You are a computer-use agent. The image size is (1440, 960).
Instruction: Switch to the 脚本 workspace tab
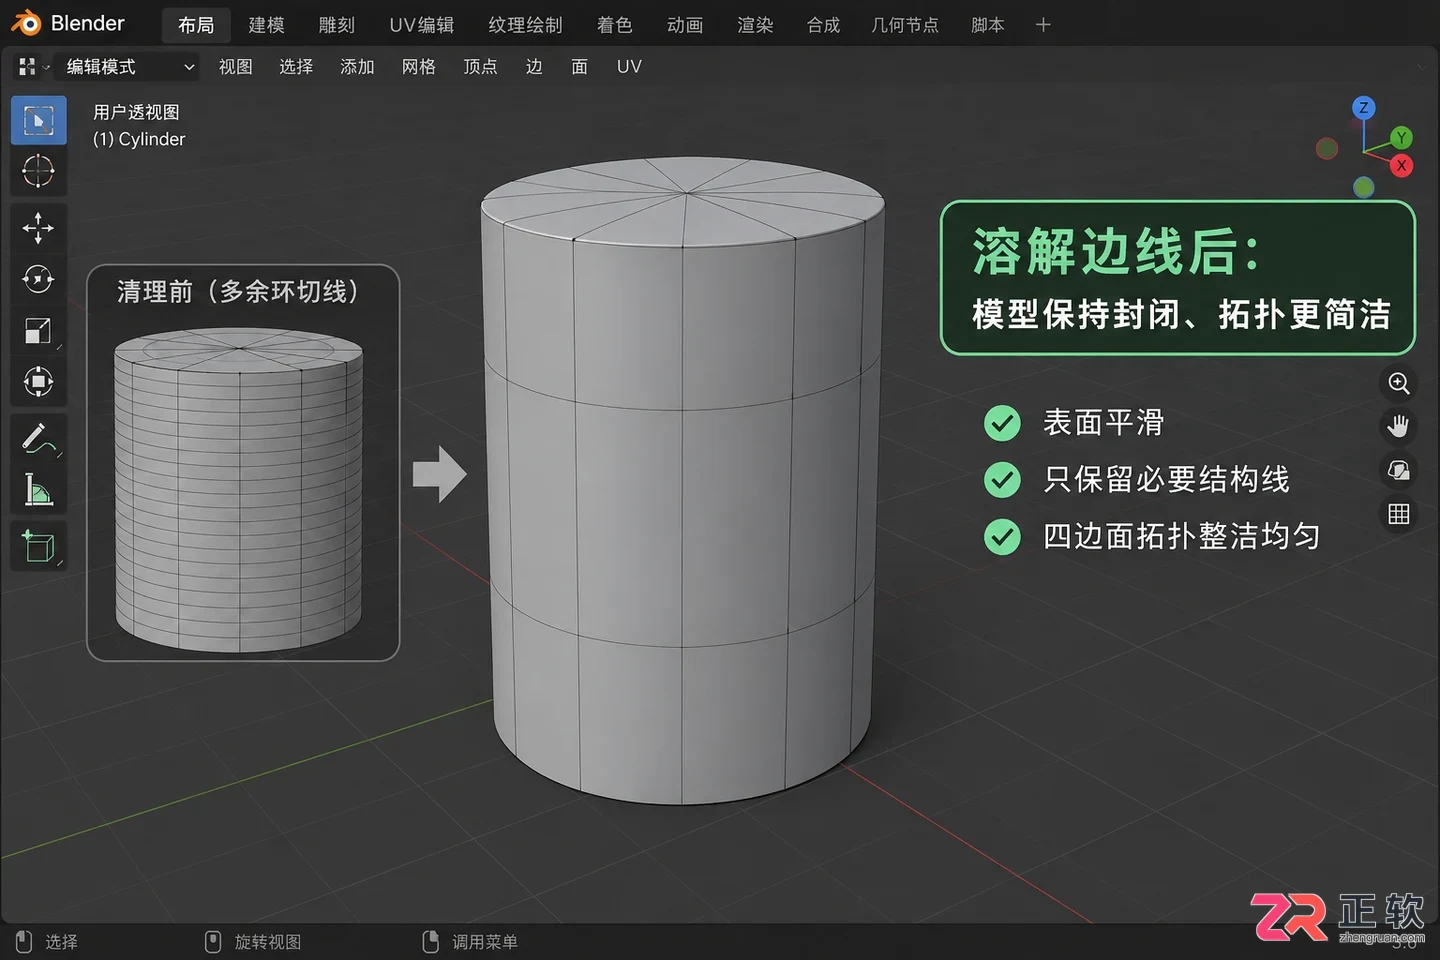point(988,25)
